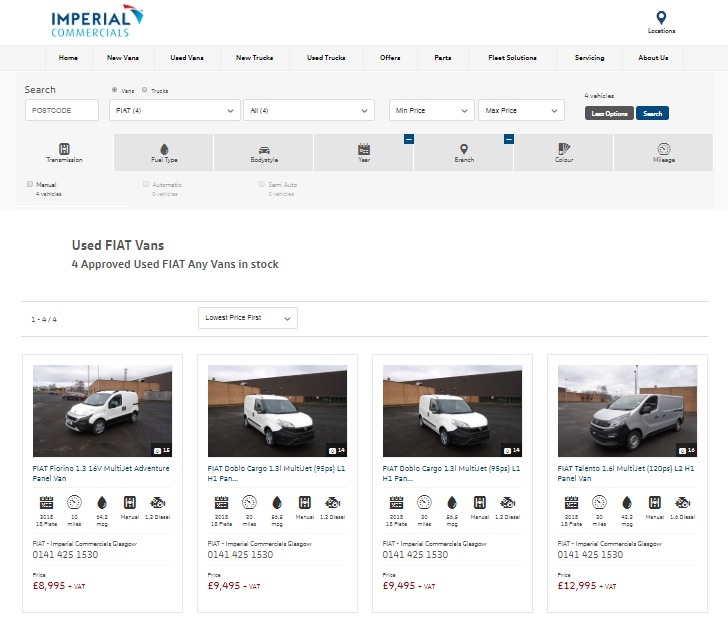Open the Lowest Price First sort dropdown
The height and width of the screenshot is (620, 728).
coord(247,318)
